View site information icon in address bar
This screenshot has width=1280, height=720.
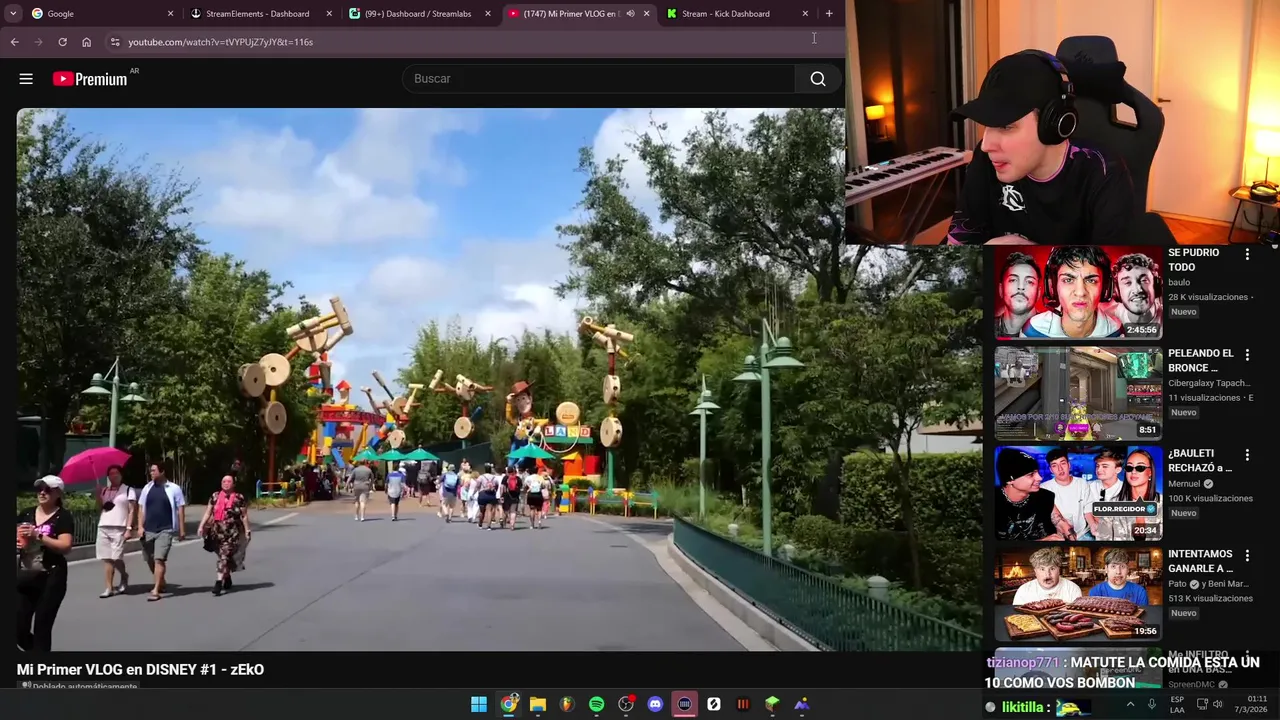pyautogui.click(x=115, y=42)
